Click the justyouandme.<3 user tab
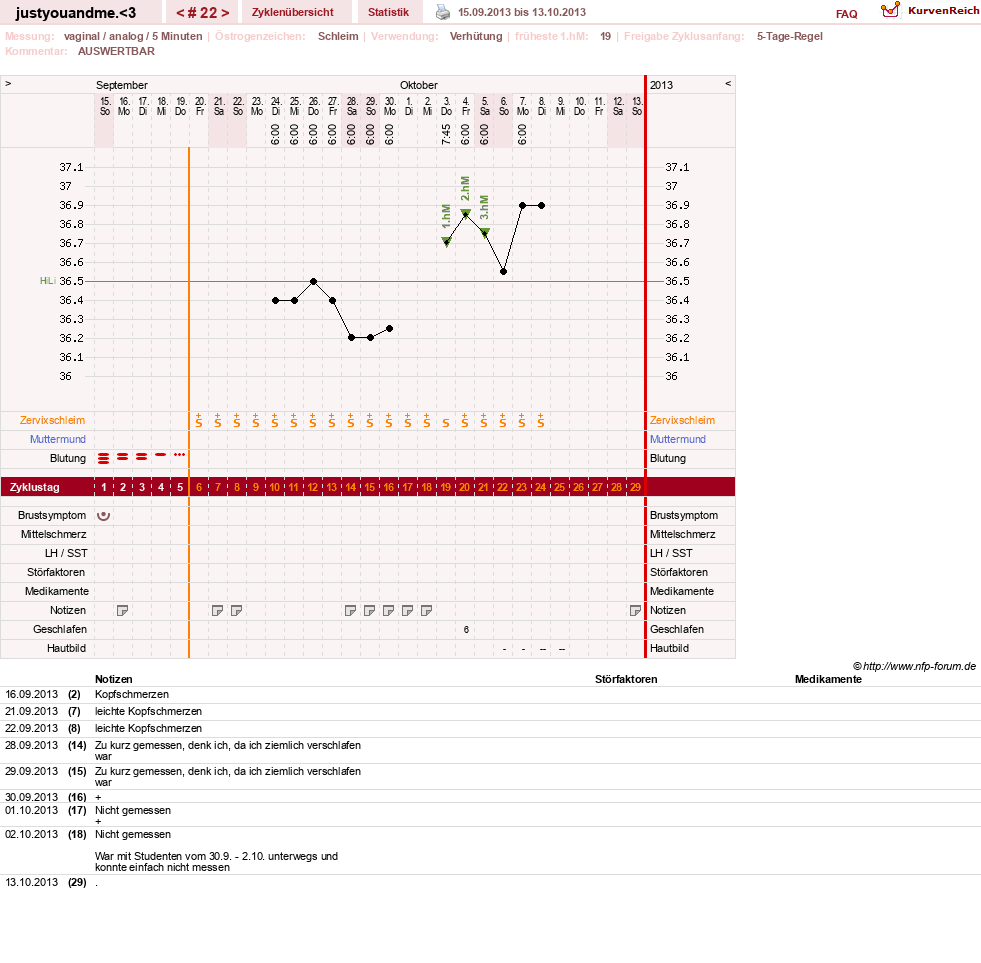The image size is (981, 963). tap(76, 13)
